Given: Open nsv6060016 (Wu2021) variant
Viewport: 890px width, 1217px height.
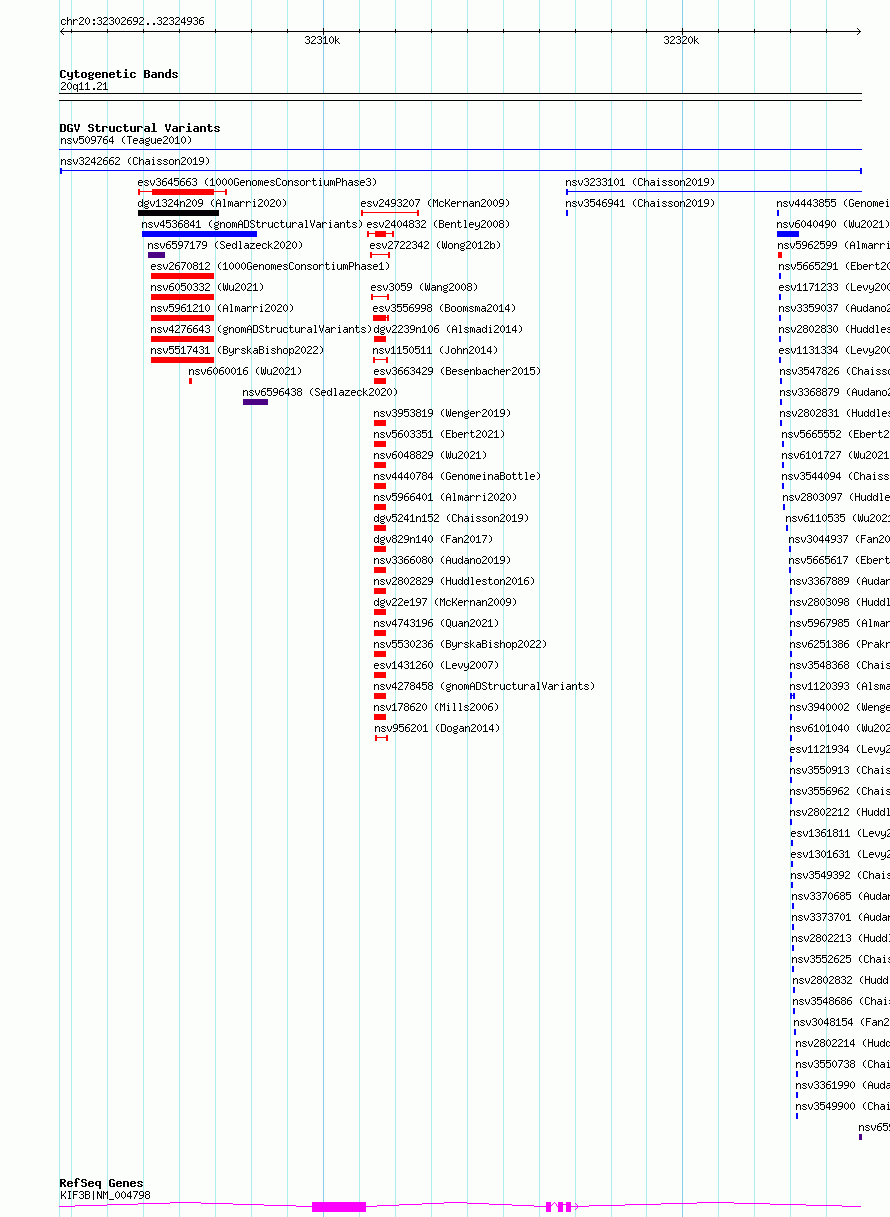Looking at the screenshot, I should click(245, 372).
